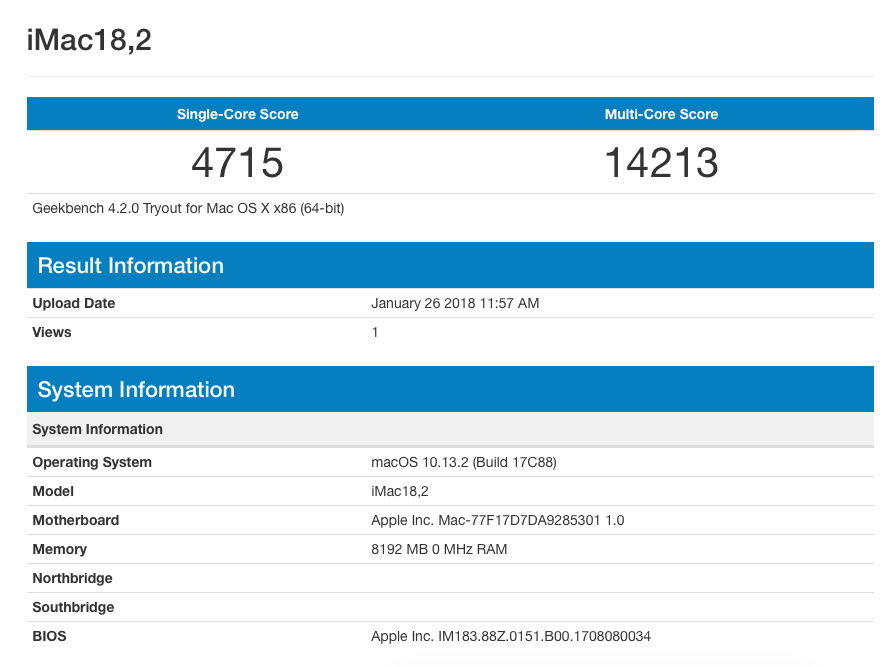This screenshot has height=667, width=892.
Task: Select the macOS 10.13.2 build value
Action: click(463, 462)
